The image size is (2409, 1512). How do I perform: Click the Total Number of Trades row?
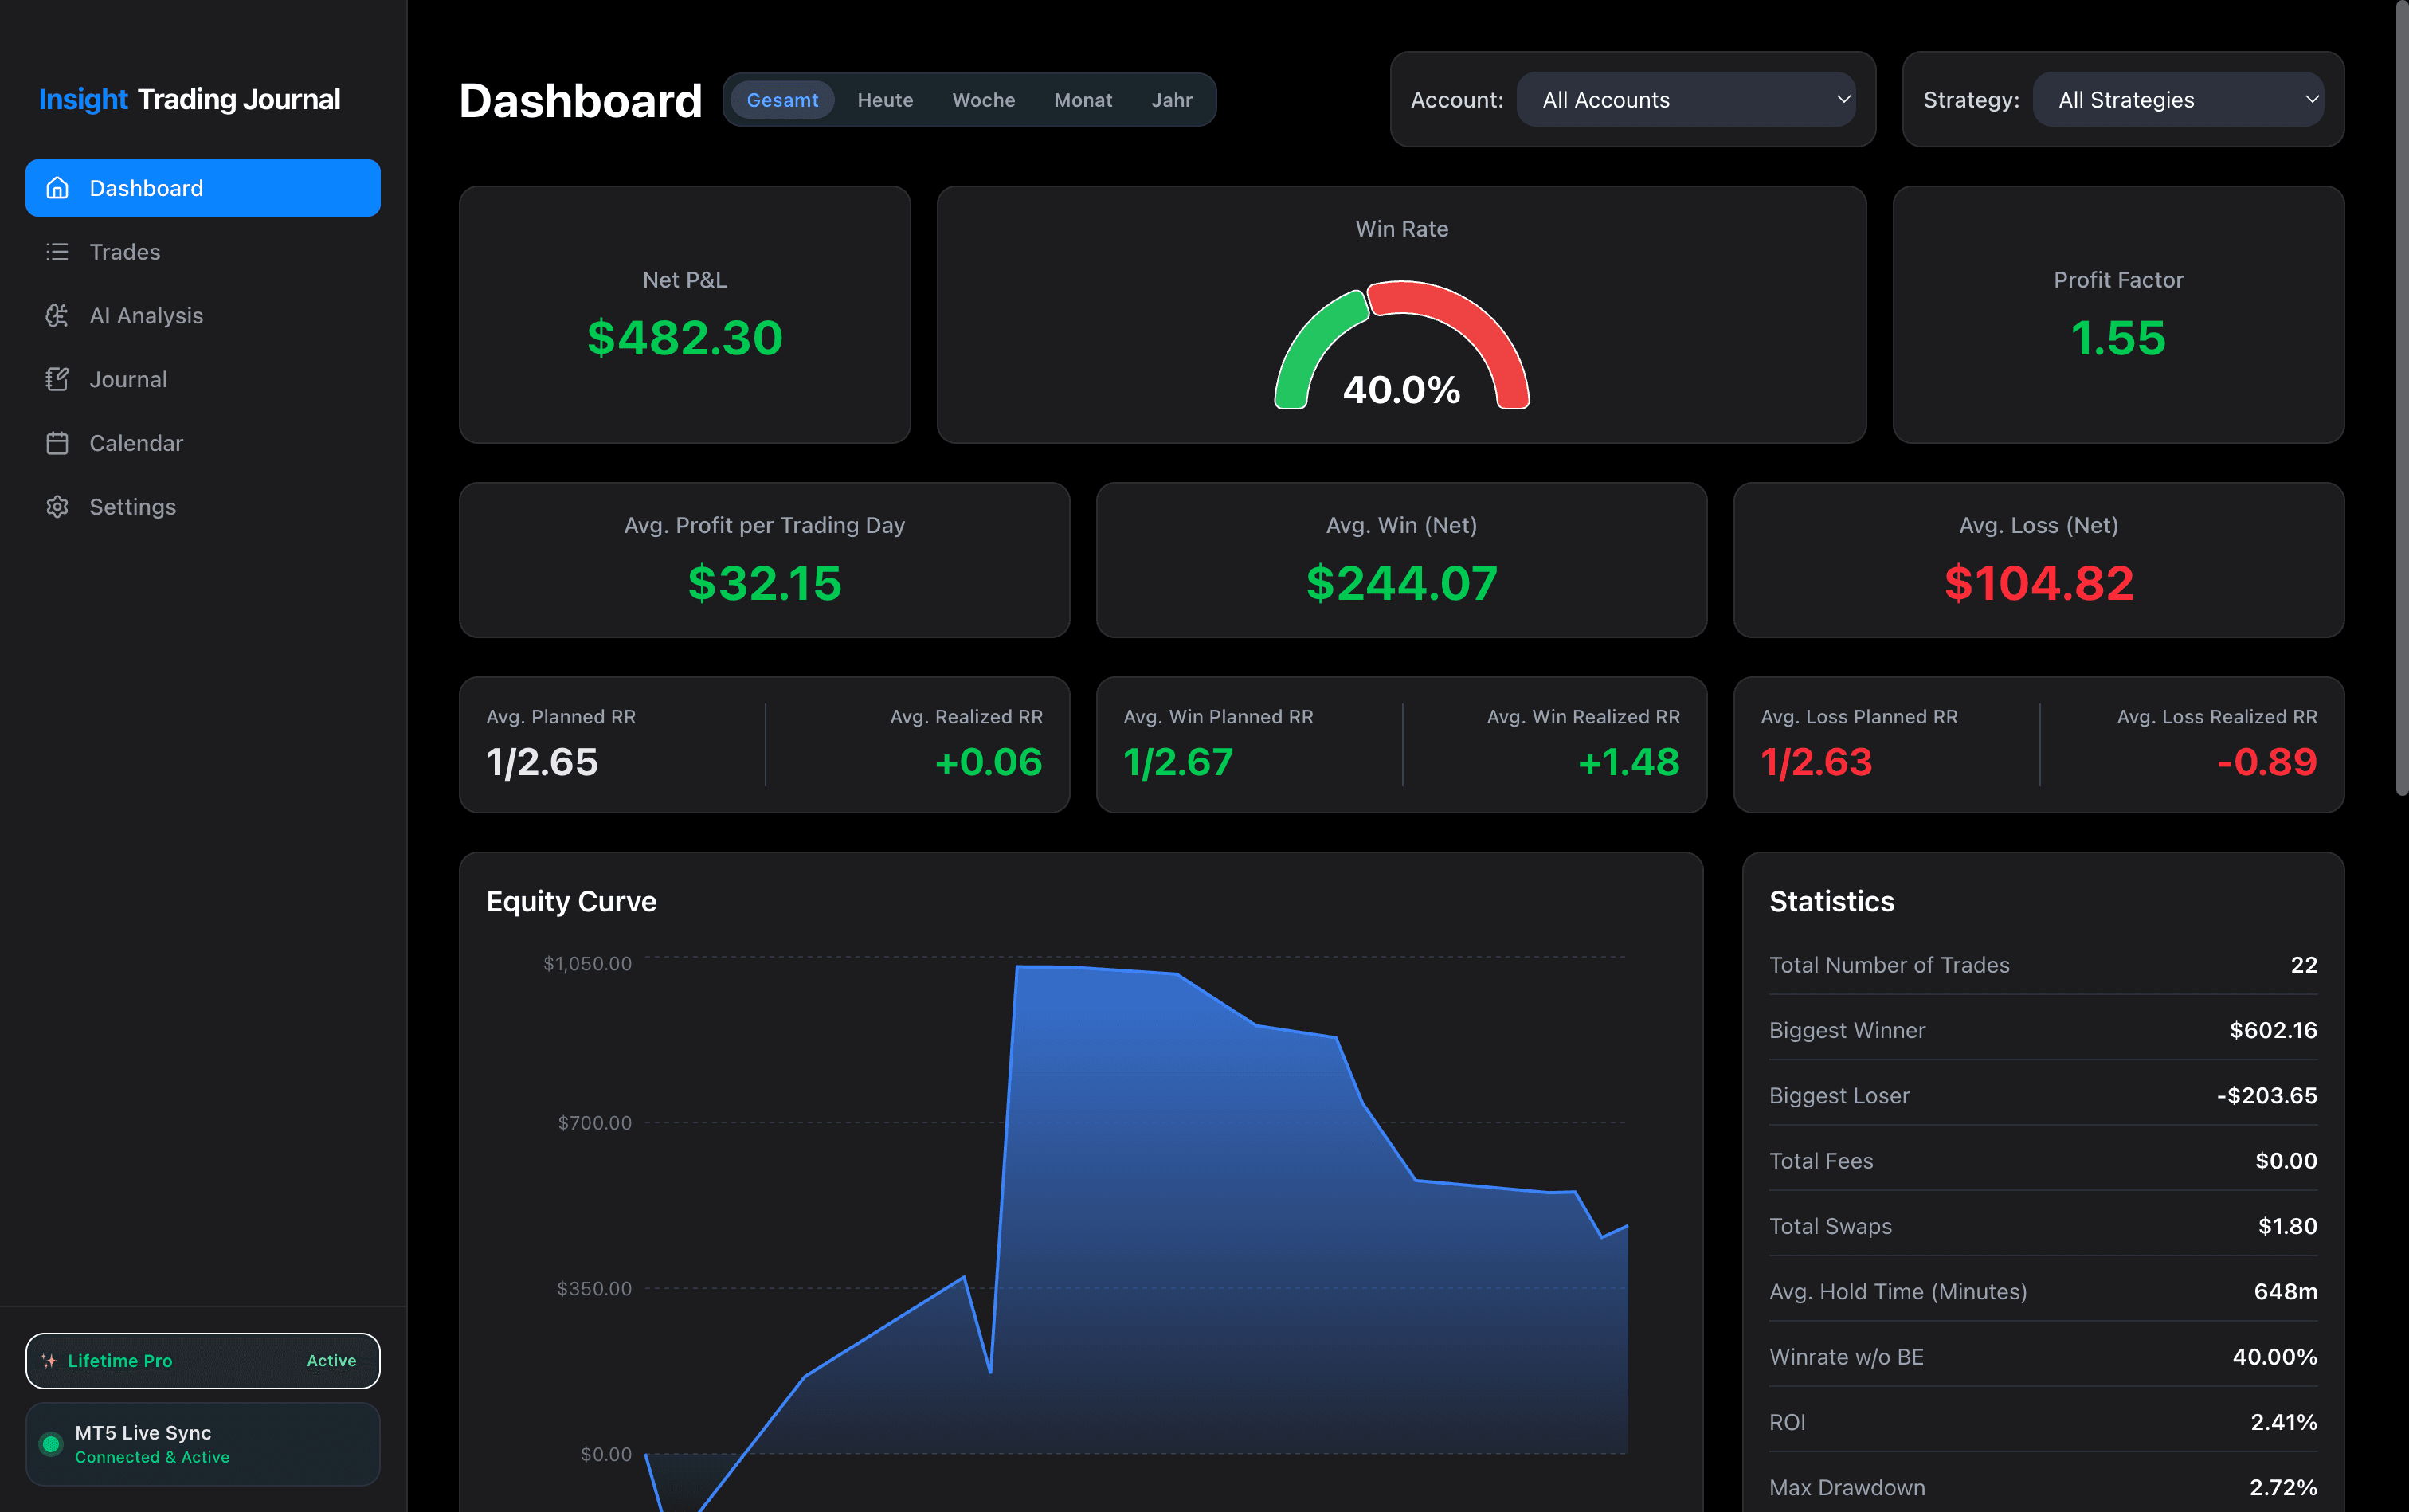point(2043,965)
